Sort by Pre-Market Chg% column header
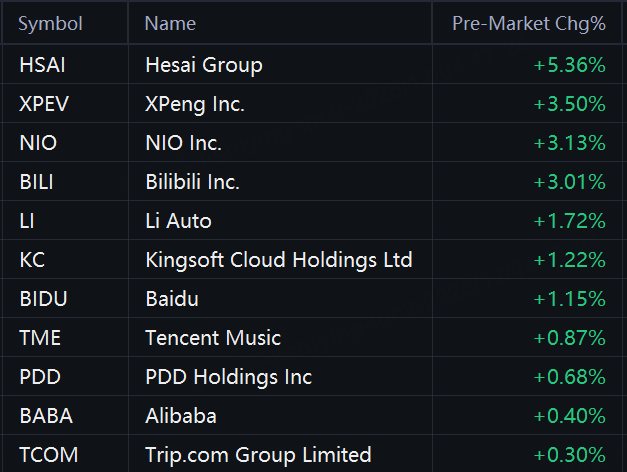The width and height of the screenshot is (627, 472). pyautogui.click(x=528, y=24)
